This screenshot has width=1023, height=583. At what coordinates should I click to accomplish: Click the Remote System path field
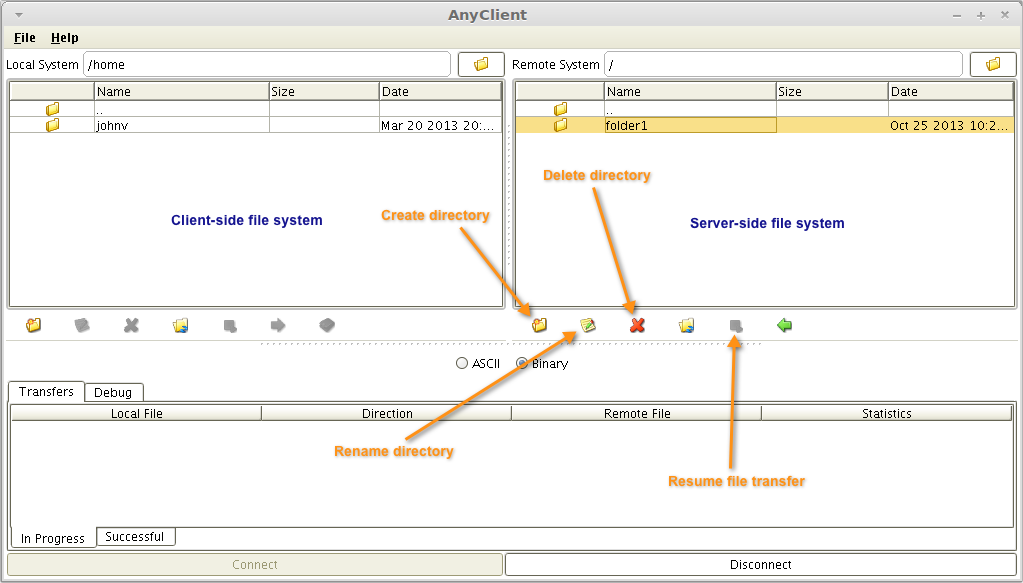pyautogui.click(x=784, y=63)
